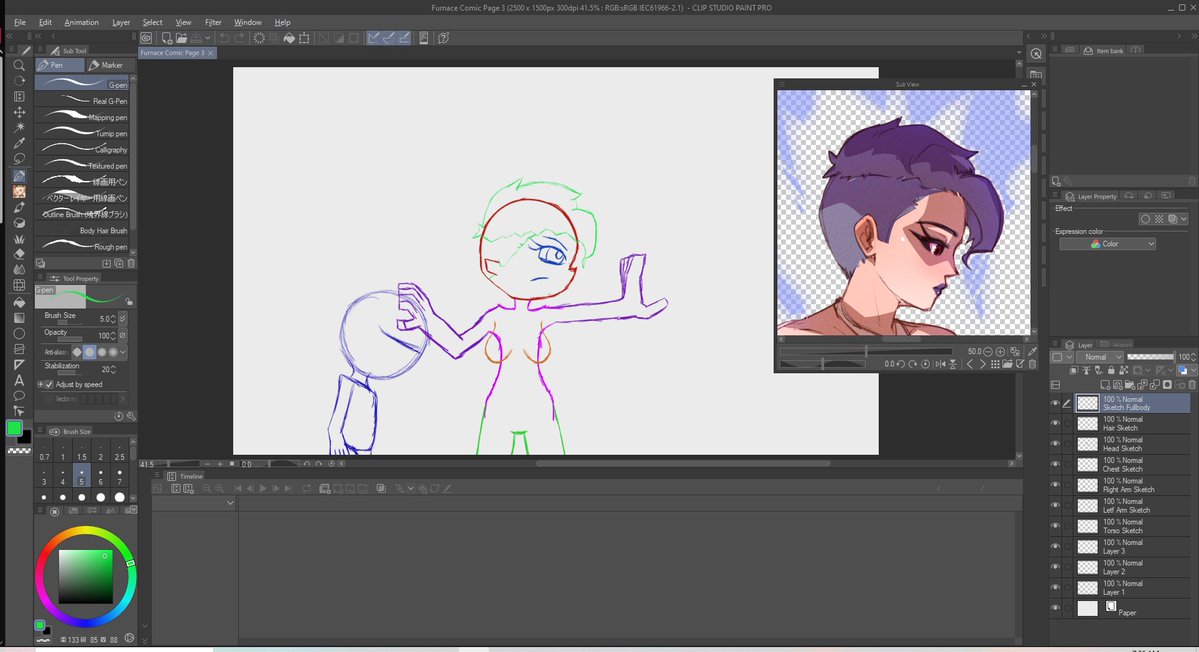Toggle the Adjust by speed checkbox

[50, 384]
